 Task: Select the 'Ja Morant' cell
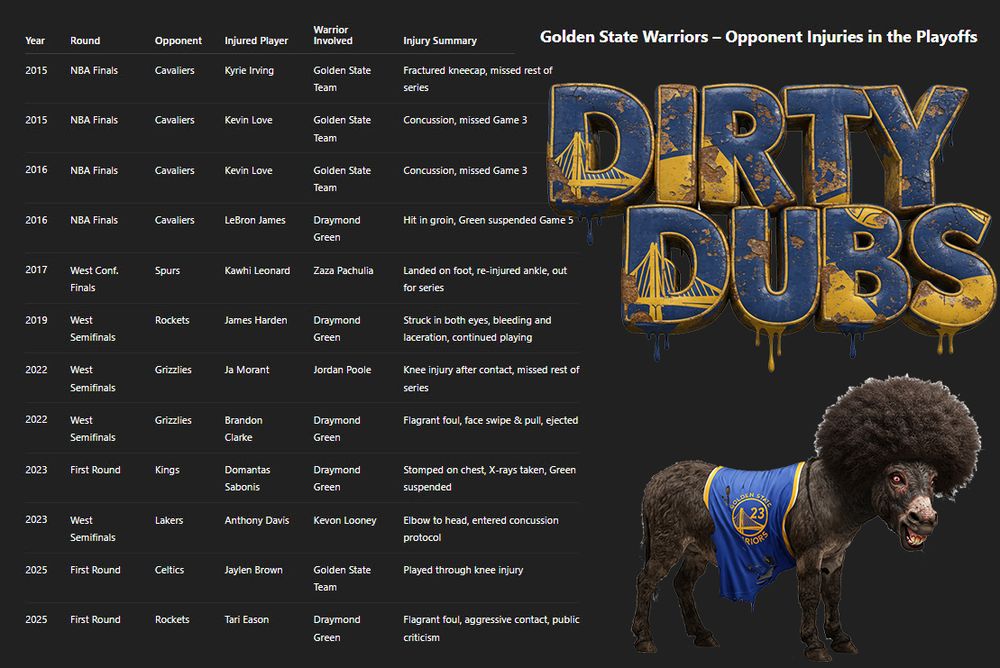tap(247, 370)
